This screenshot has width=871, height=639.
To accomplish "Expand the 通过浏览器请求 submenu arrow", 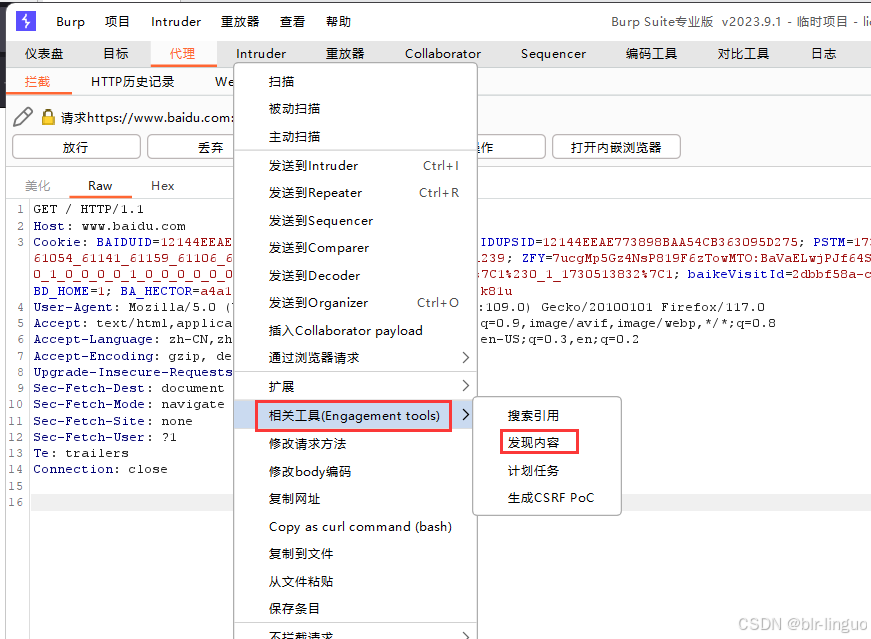I will pyautogui.click(x=465, y=358).
